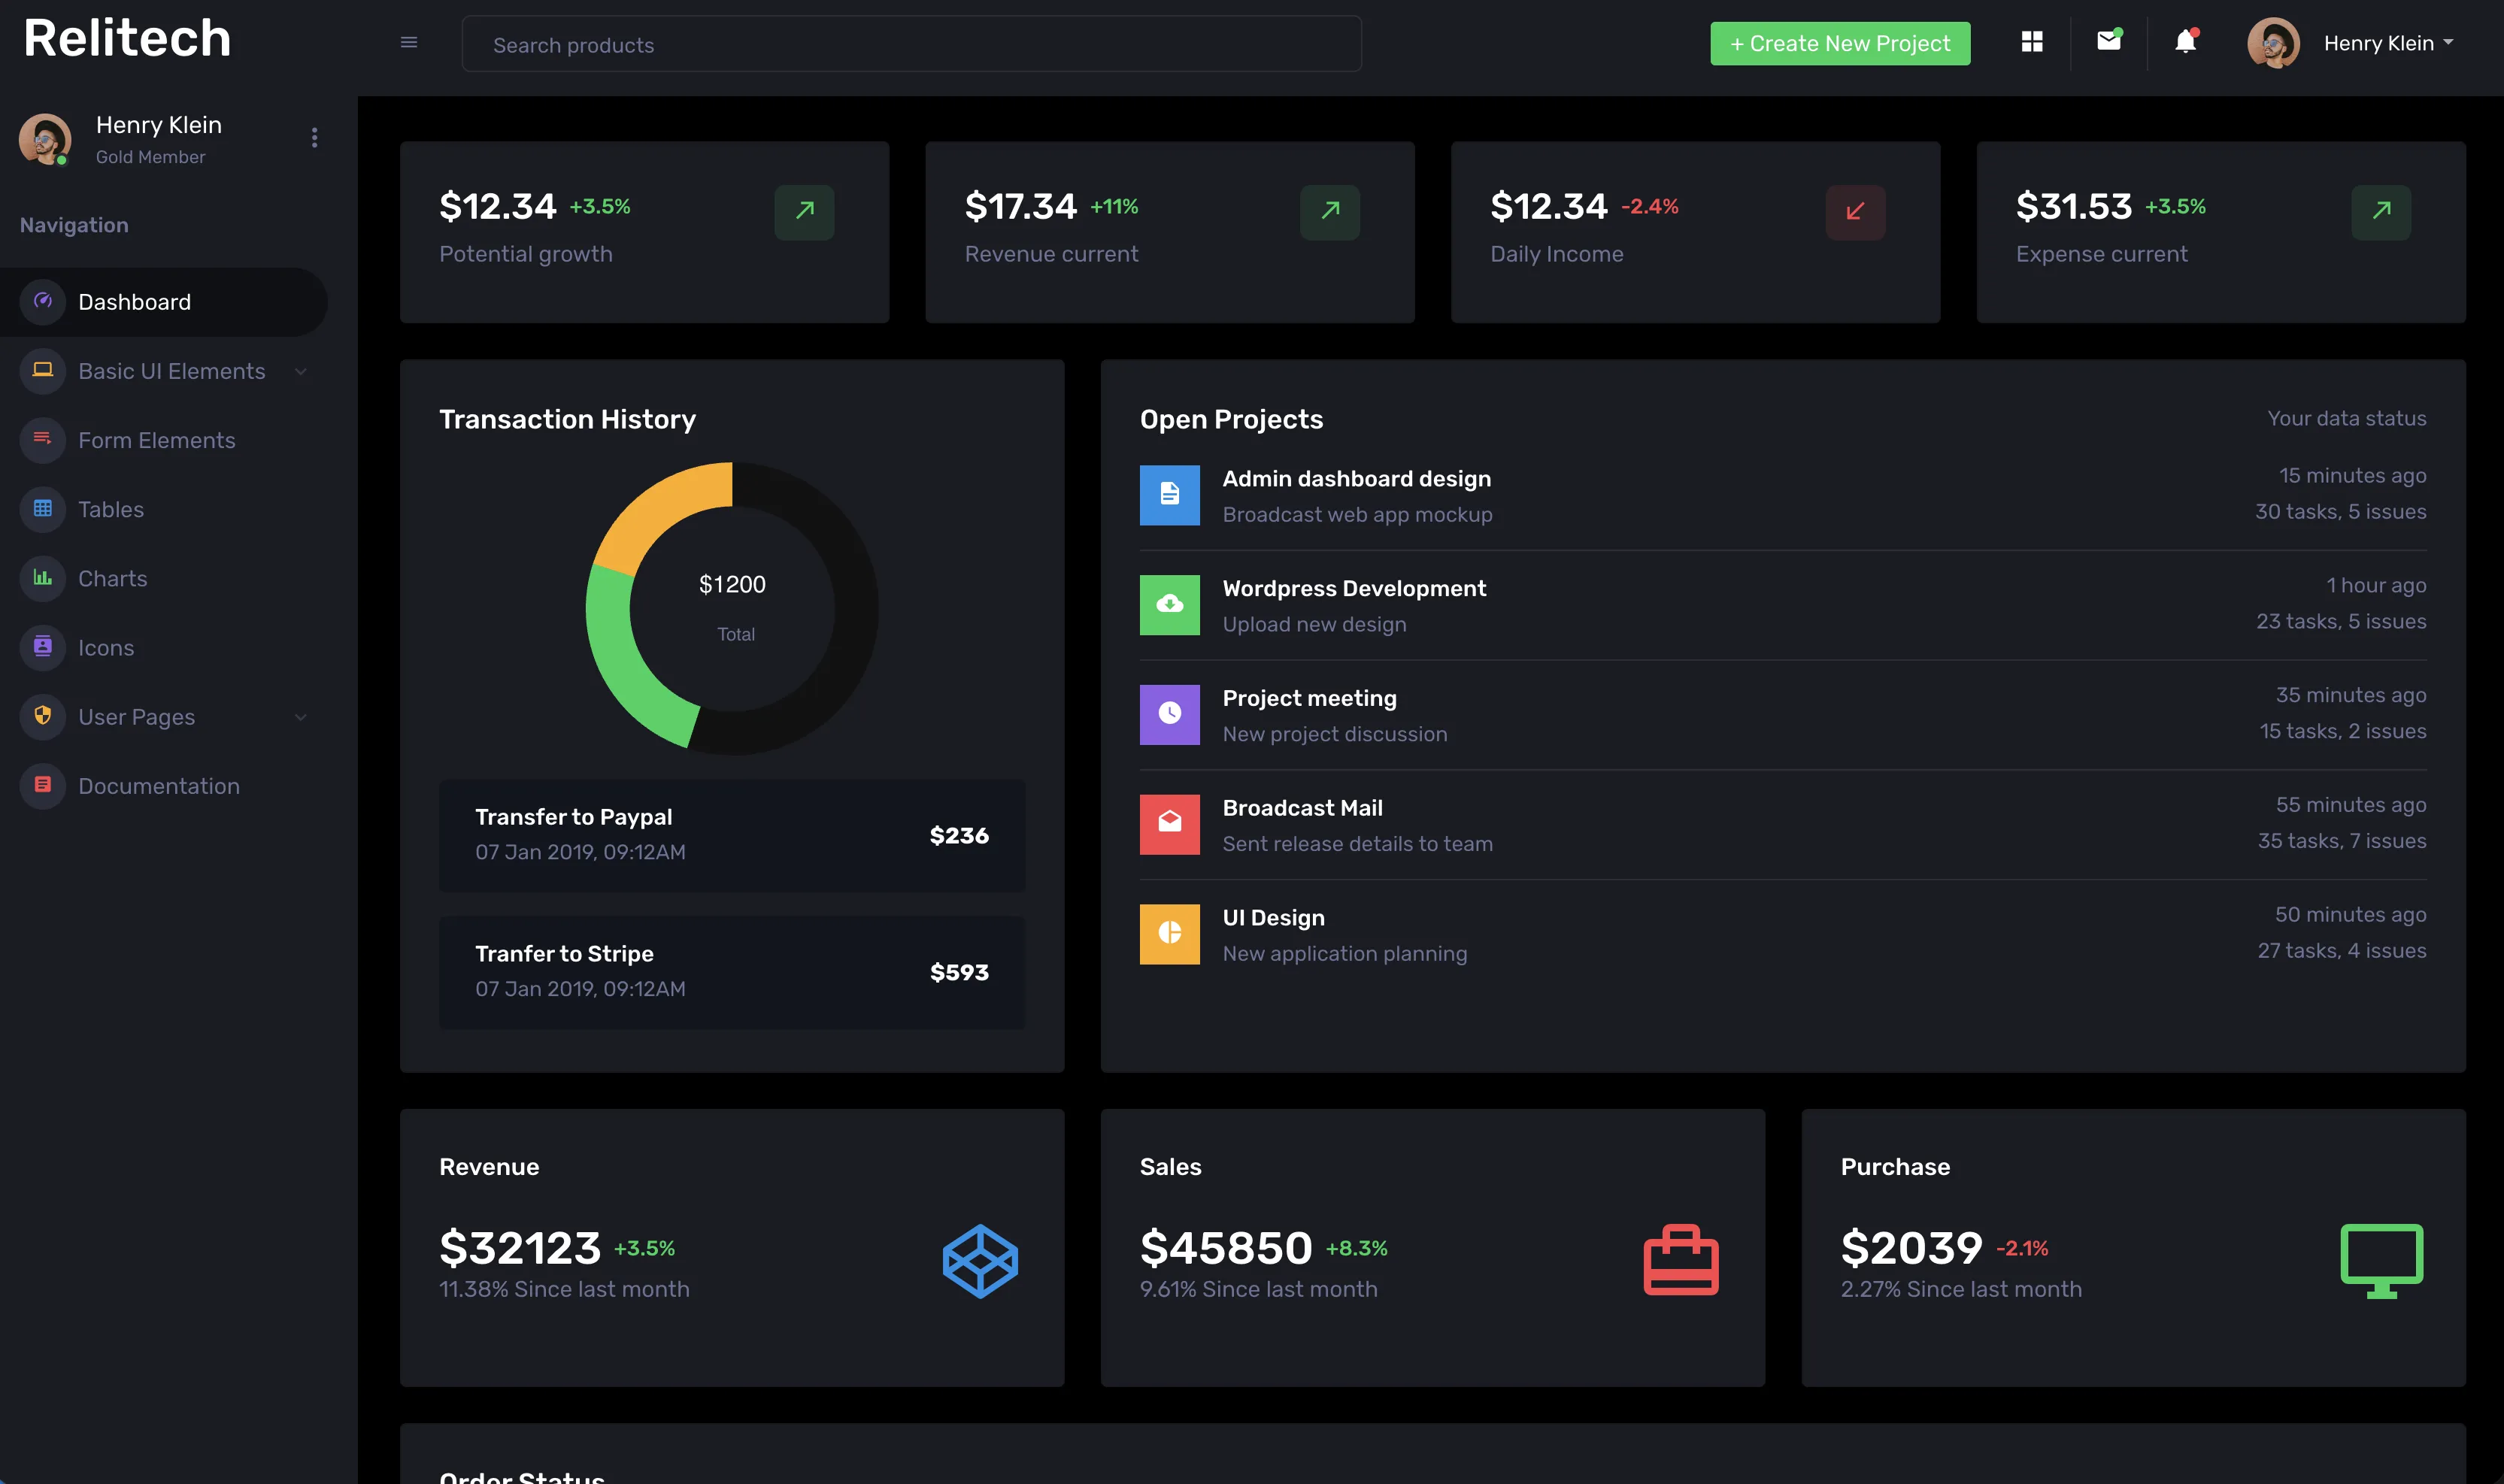Open Form Elements in the sidebar
Viewport: 2504px width, 1484px height.
point(164,439)
